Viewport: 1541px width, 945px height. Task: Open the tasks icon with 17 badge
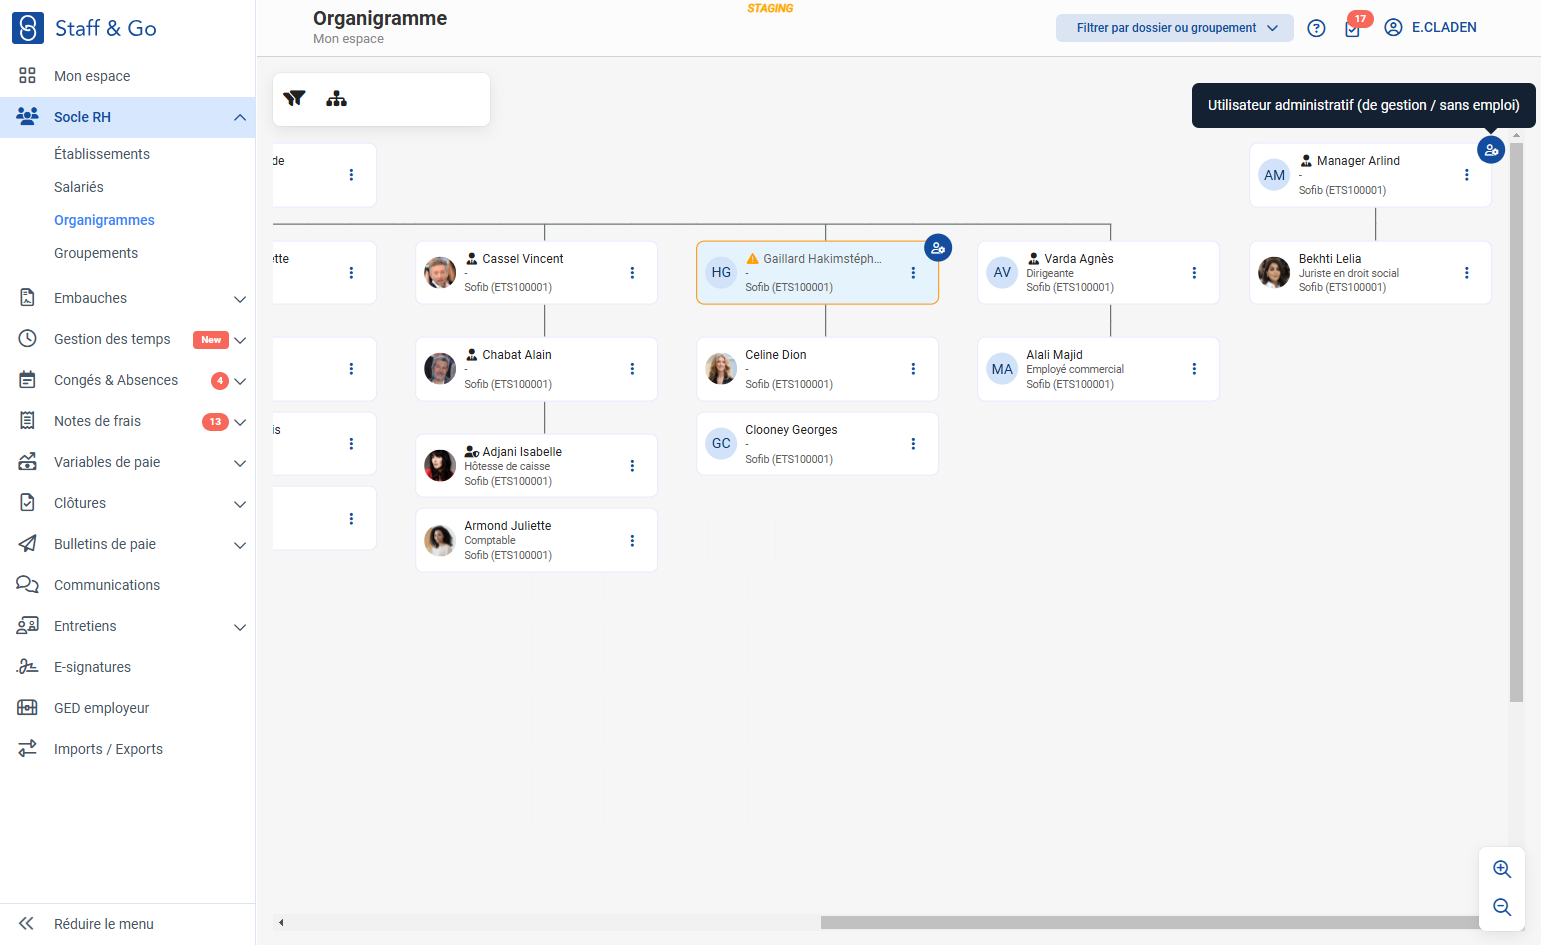(1353, 28)
